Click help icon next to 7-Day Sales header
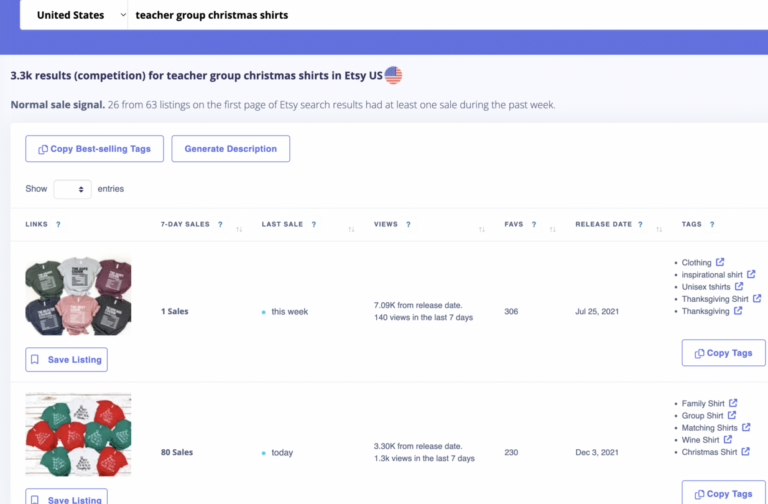 (x=220, y=225)
